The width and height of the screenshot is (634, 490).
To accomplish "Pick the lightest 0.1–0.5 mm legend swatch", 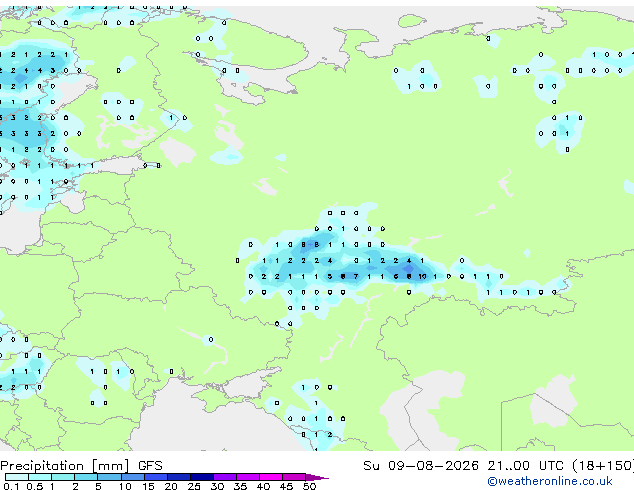I will click(17, 477).
